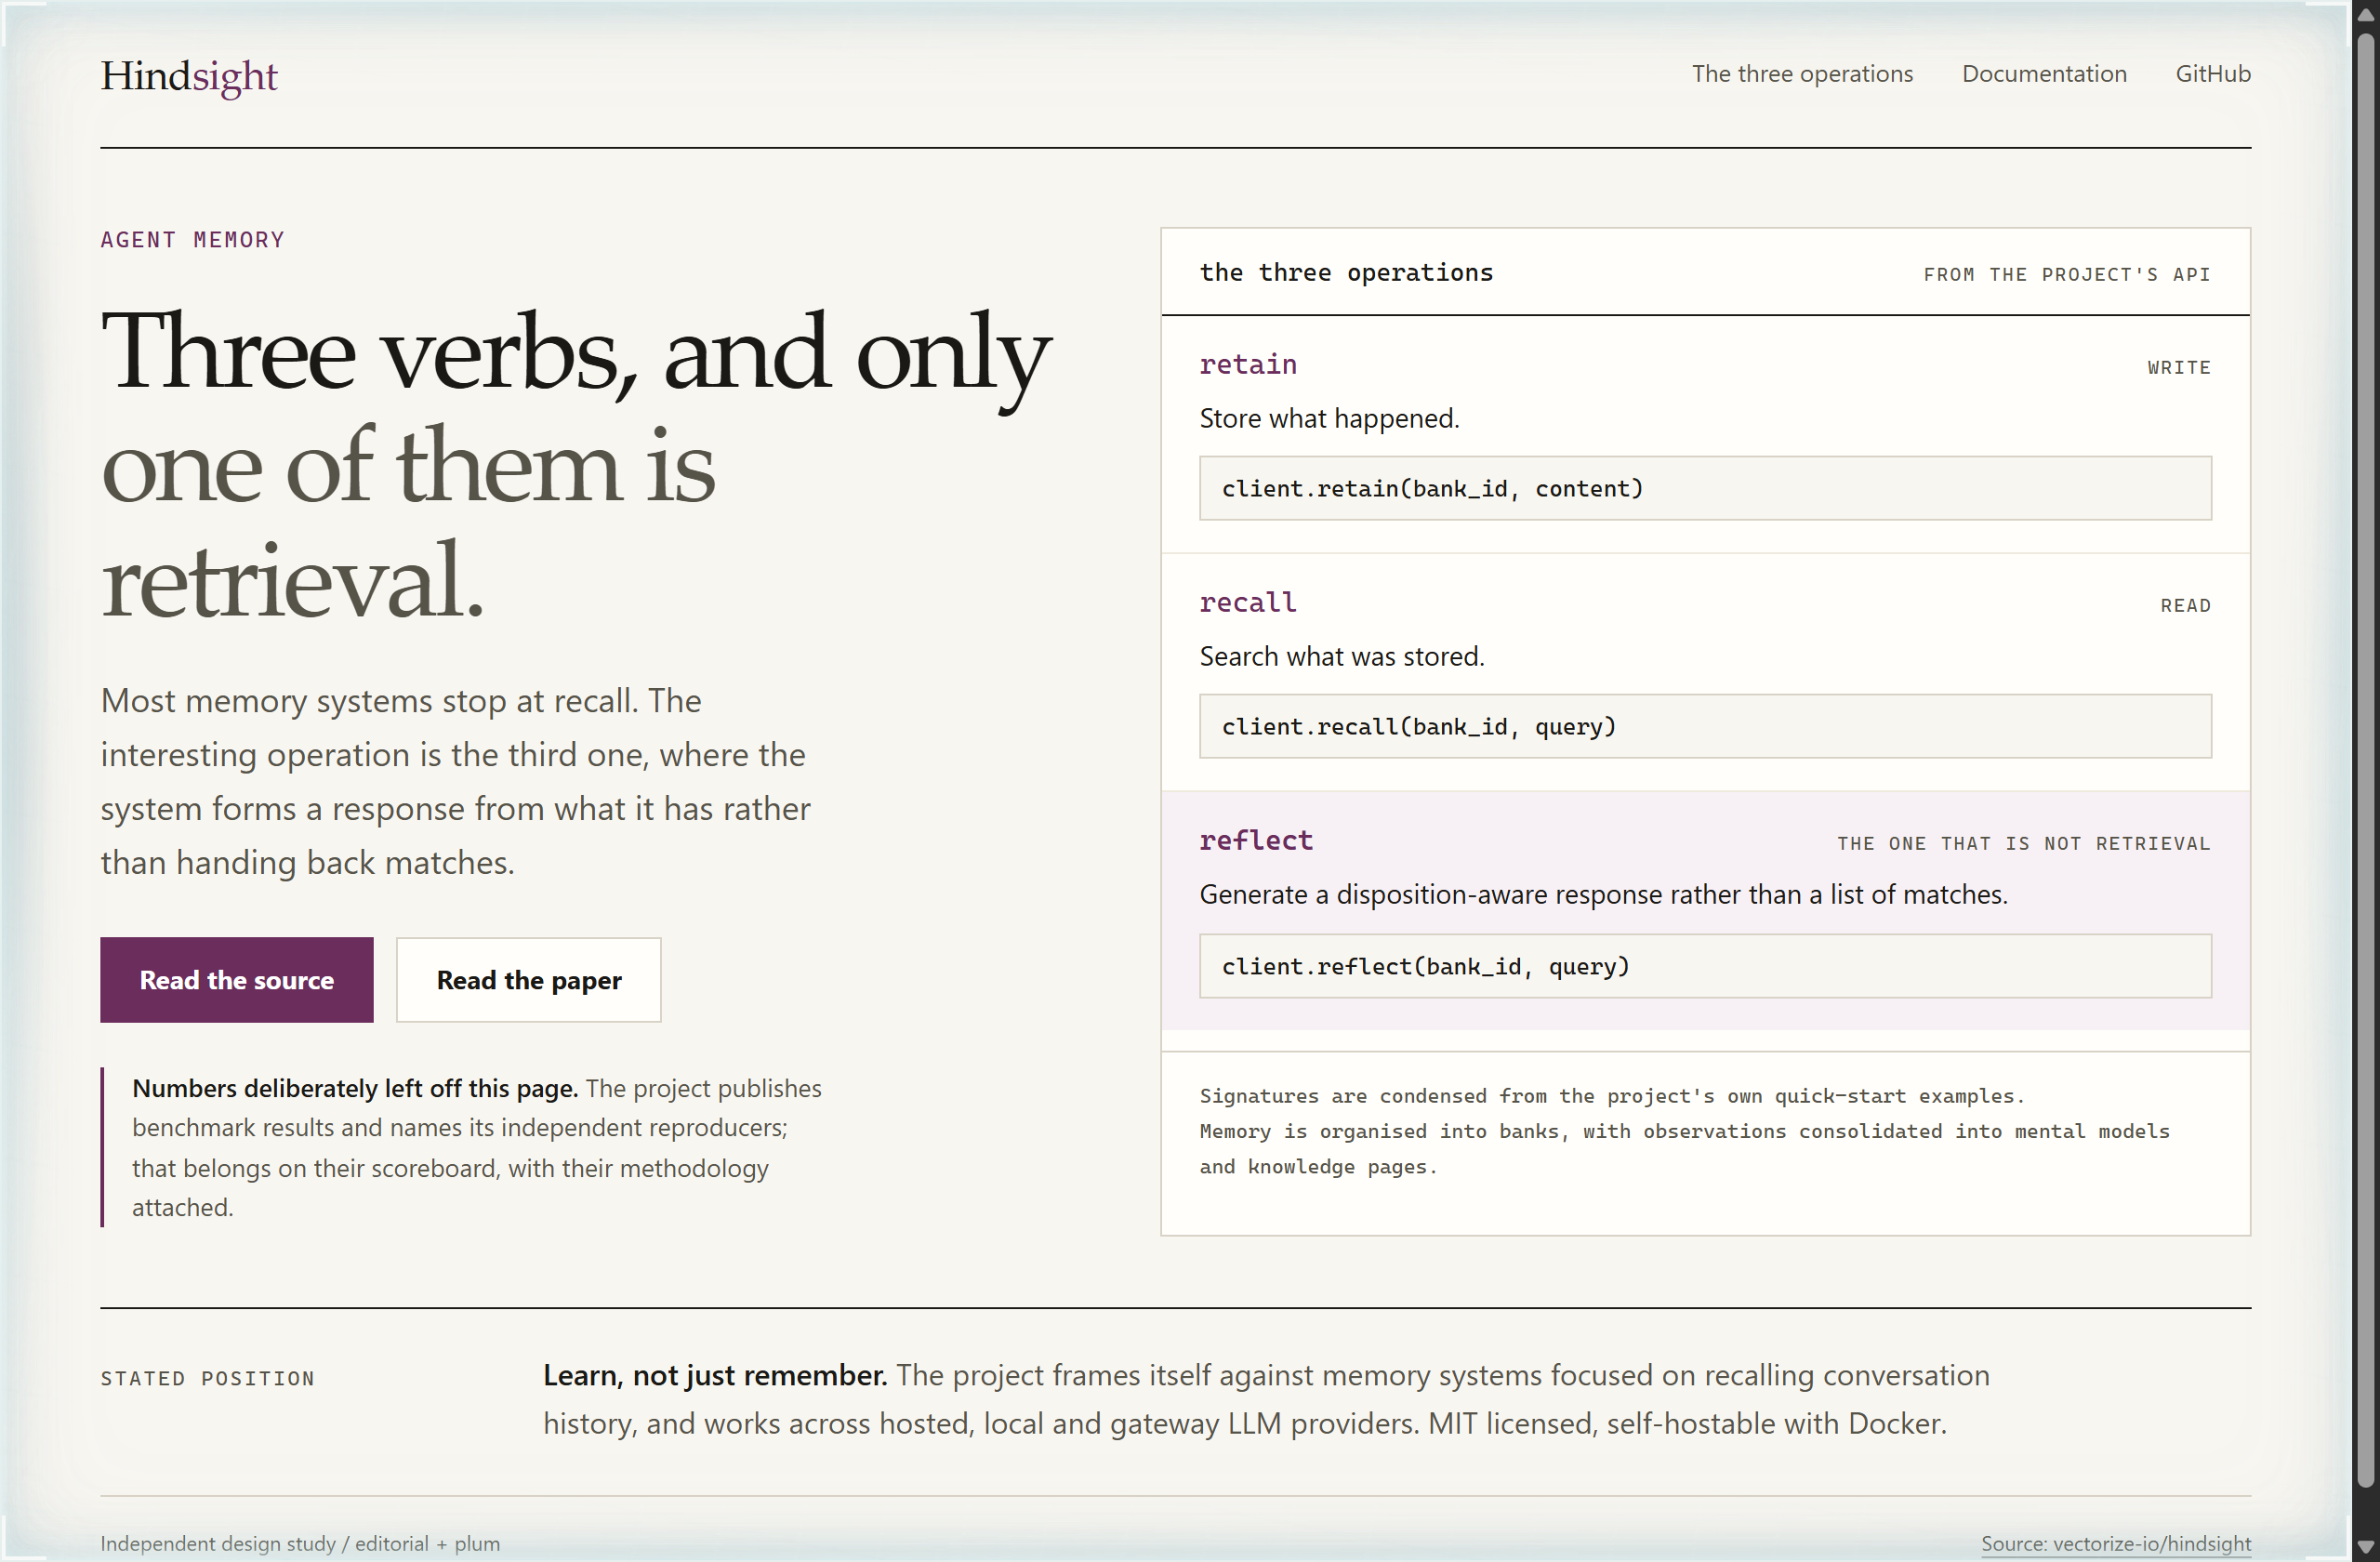Go to Documentation in the header
The height and width of the screenshot is (1562, 2380).
[2044, 74]
